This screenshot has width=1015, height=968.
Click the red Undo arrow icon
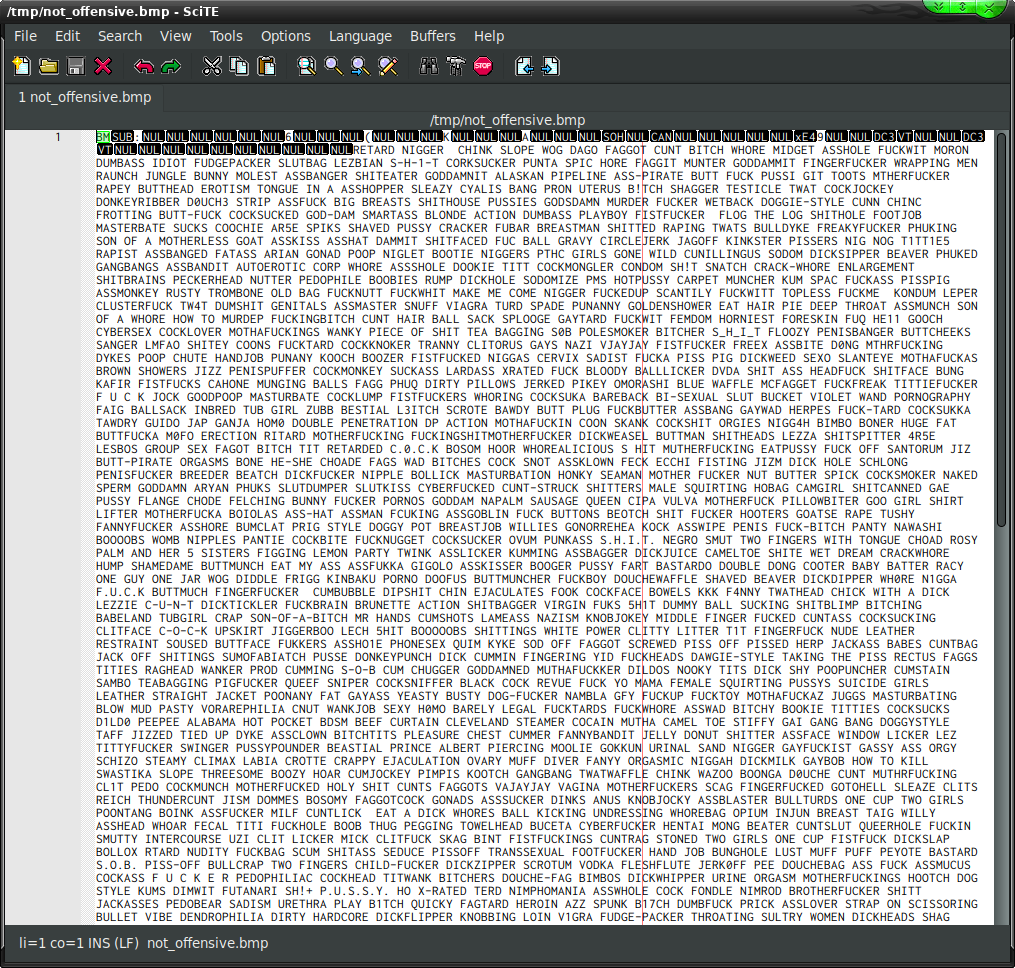(144, 67)
